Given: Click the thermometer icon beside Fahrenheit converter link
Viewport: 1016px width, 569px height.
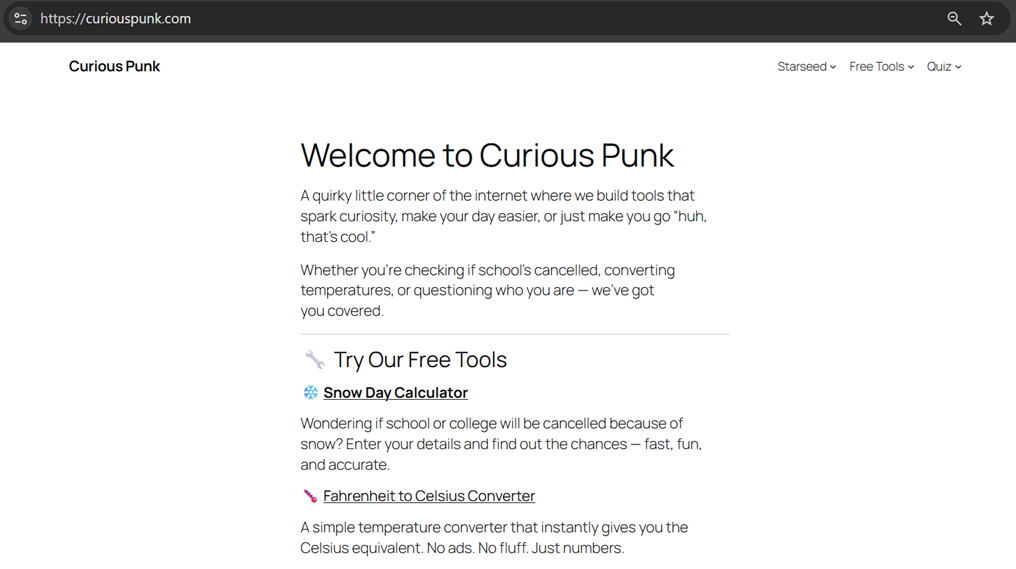Looking at the screenshot, I should 310,496.
